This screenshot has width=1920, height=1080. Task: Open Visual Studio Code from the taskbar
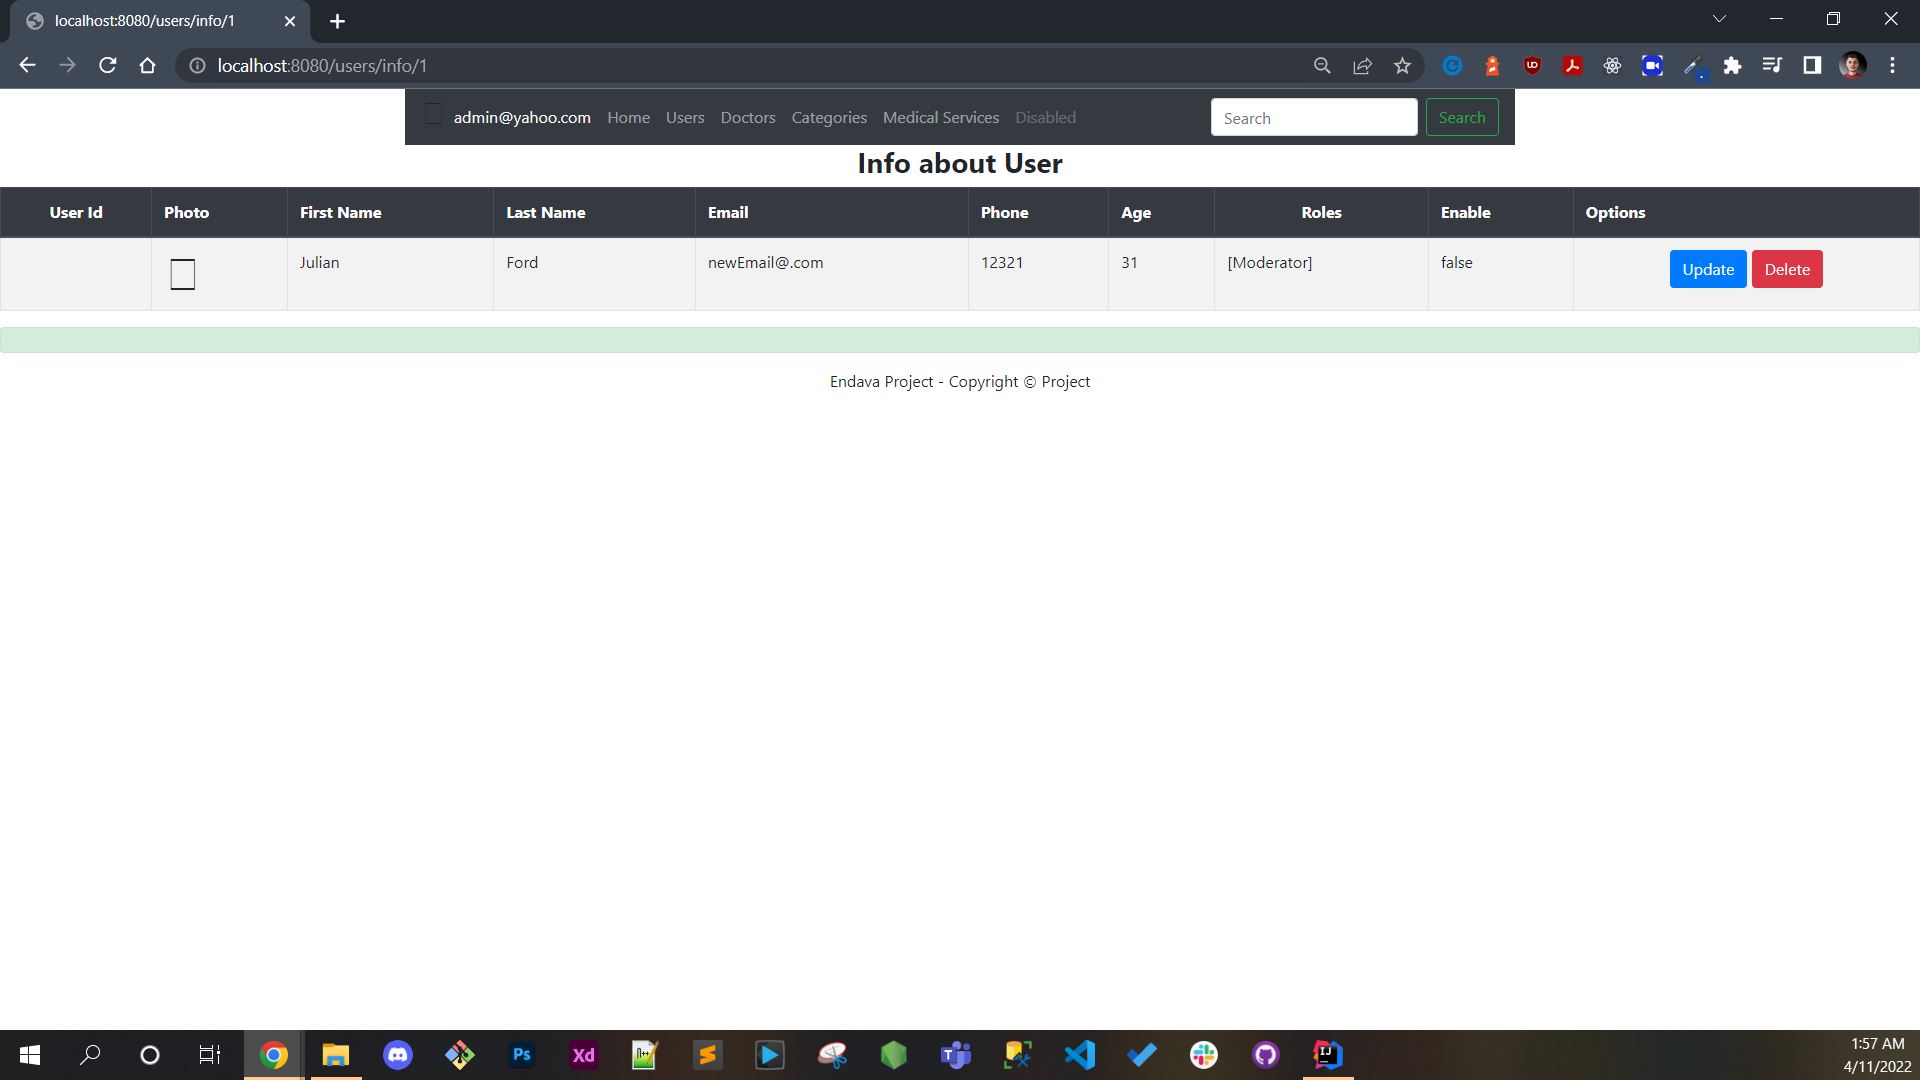1080,1055
